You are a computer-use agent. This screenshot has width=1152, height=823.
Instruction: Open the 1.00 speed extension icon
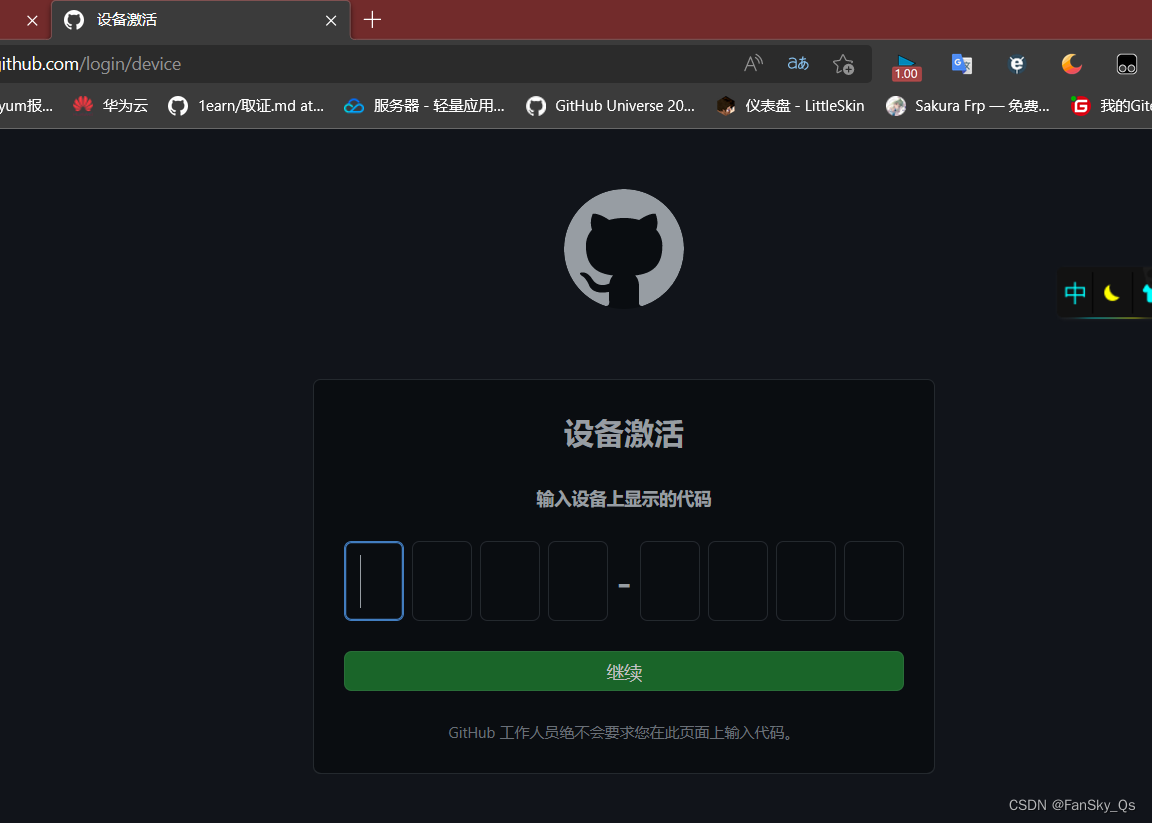coord(906,68)
